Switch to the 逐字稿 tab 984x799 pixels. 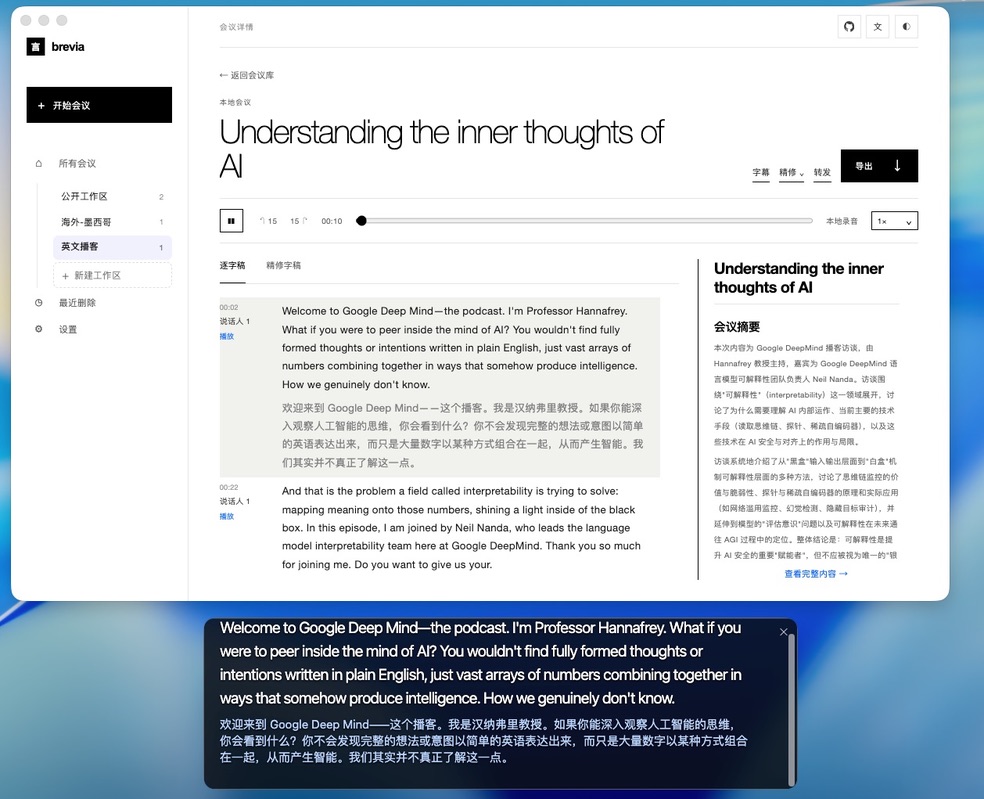click(232, 265)
